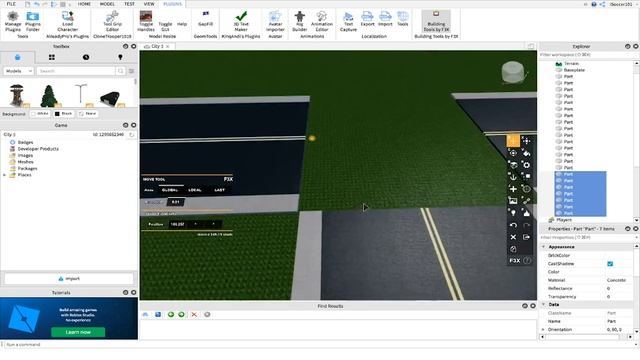
Task: Switch move axes to Last
Action: tap(220, 190)
